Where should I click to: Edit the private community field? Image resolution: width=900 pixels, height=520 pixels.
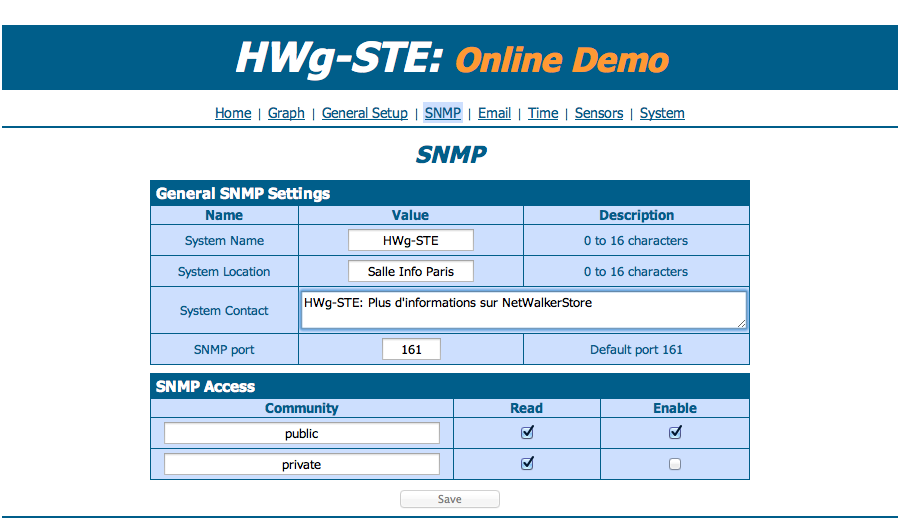(302, 464)
